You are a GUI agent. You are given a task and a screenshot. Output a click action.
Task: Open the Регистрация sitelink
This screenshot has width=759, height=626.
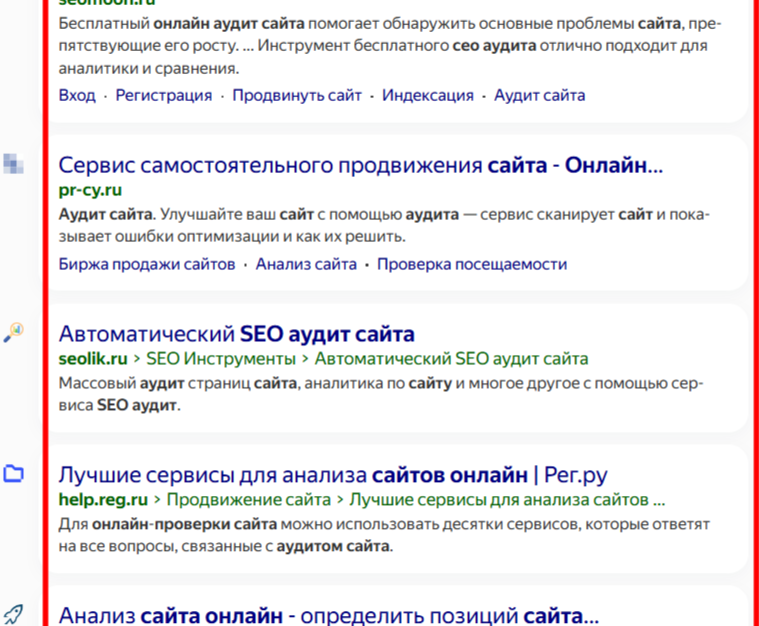pyautogui.click(x=164, y=95)
